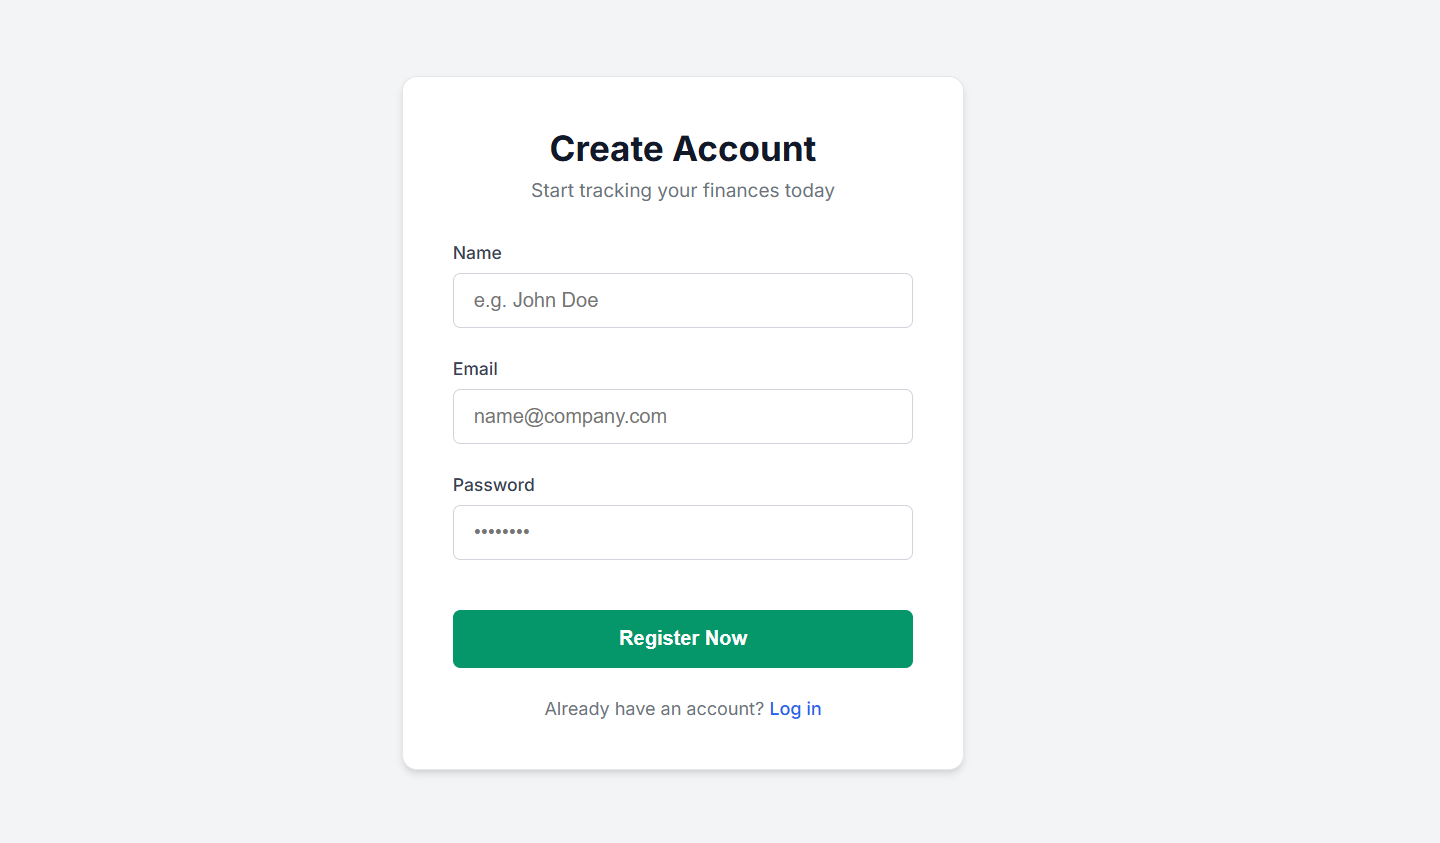Click the name@company.com placeholder text

point(570,416)
